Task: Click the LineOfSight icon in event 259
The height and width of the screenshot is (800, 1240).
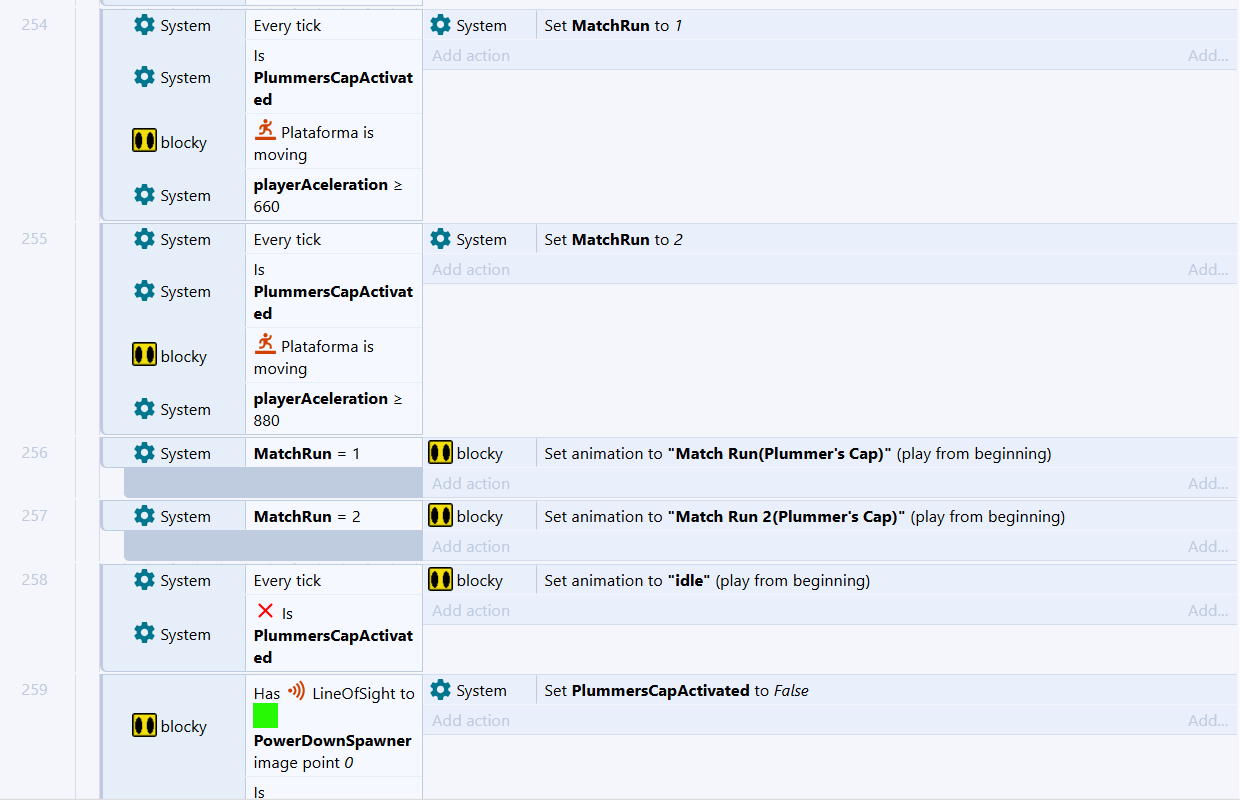Action: 297,691
